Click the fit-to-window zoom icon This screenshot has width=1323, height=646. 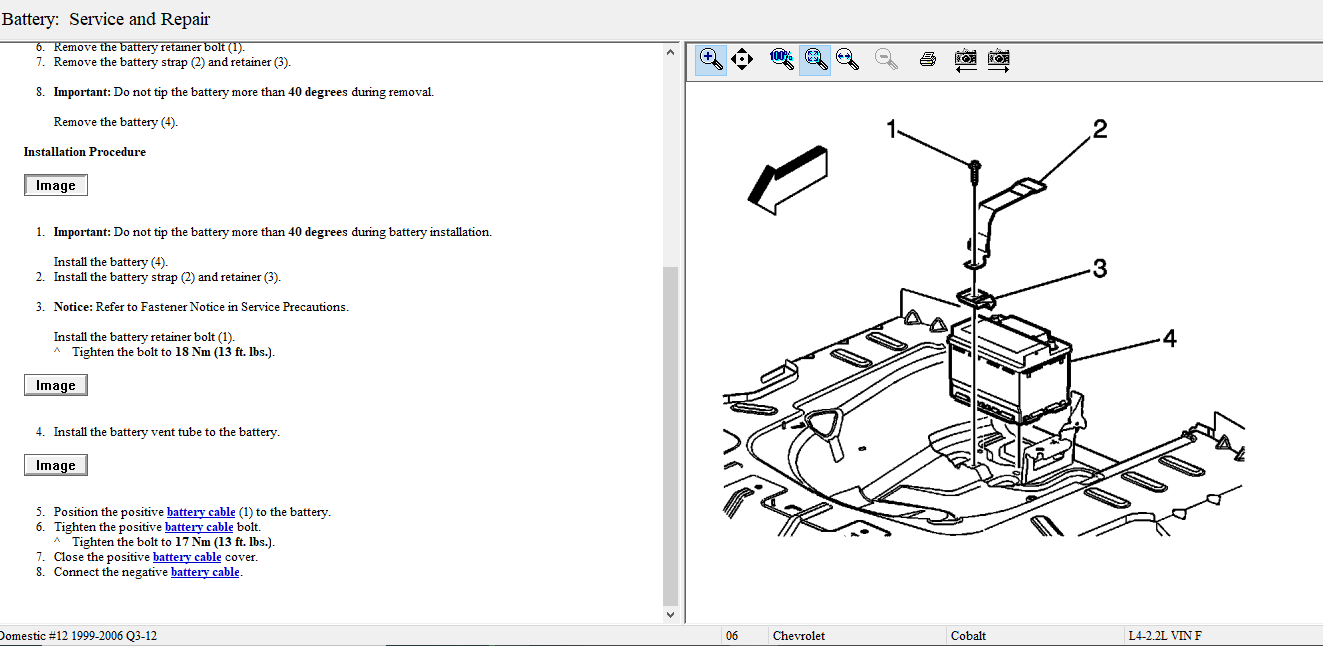tap(815, 59)
